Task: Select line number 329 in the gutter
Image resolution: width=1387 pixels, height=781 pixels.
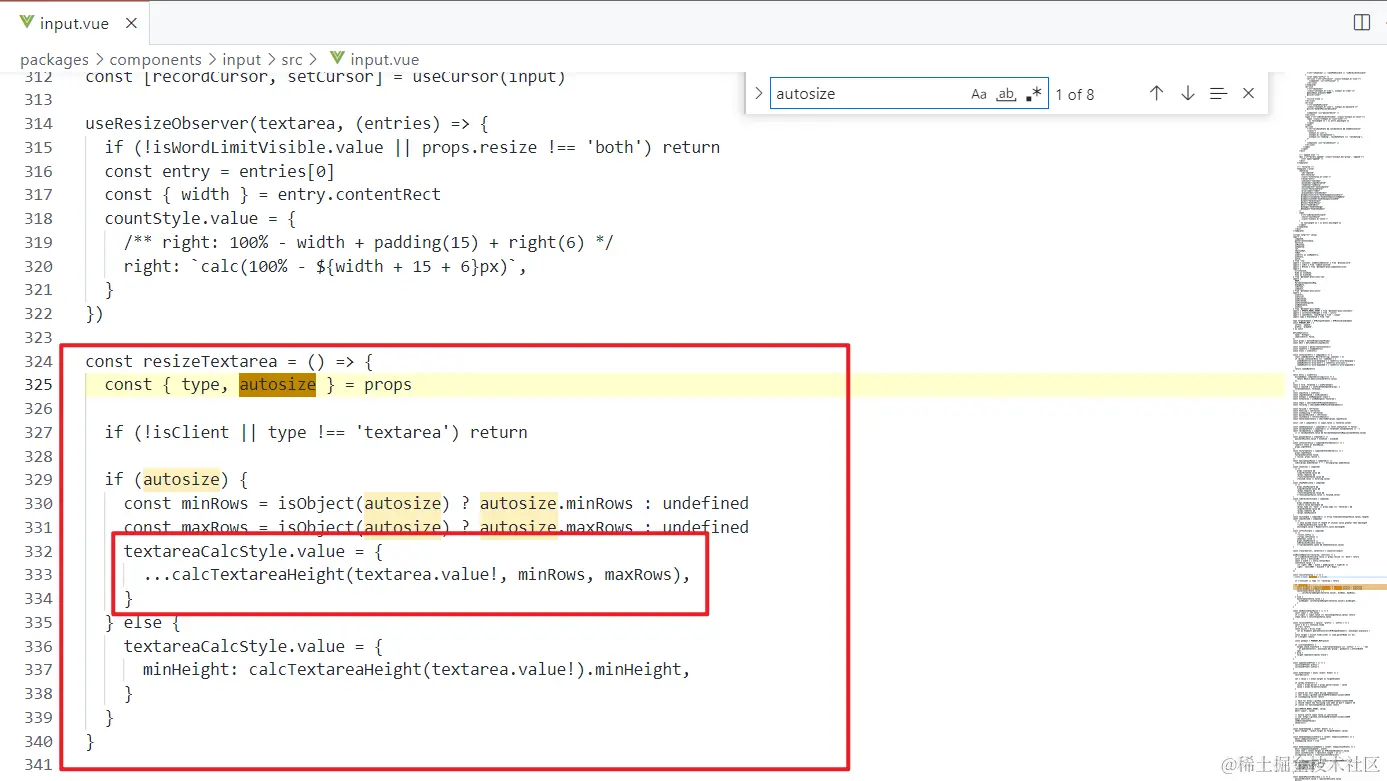Action: pos(38,480)
